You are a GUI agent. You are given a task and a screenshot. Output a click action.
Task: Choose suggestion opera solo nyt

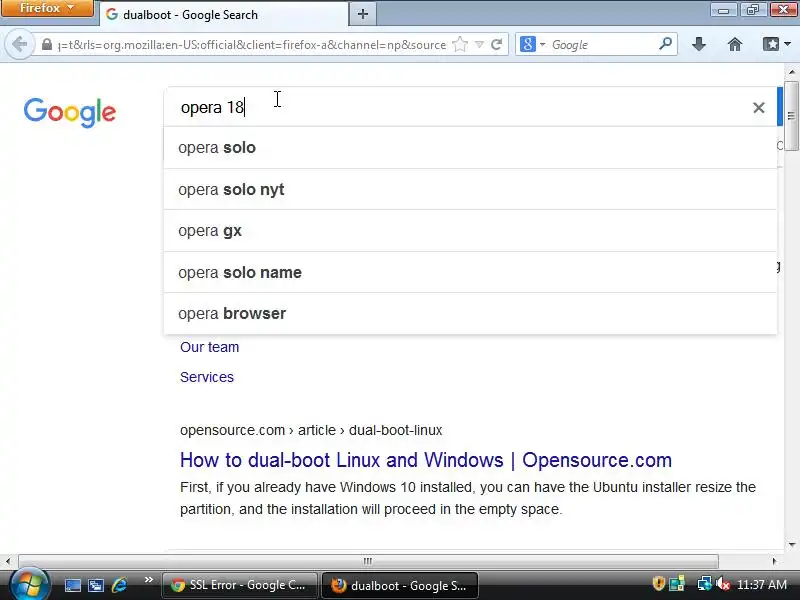(x=470, y=189)
